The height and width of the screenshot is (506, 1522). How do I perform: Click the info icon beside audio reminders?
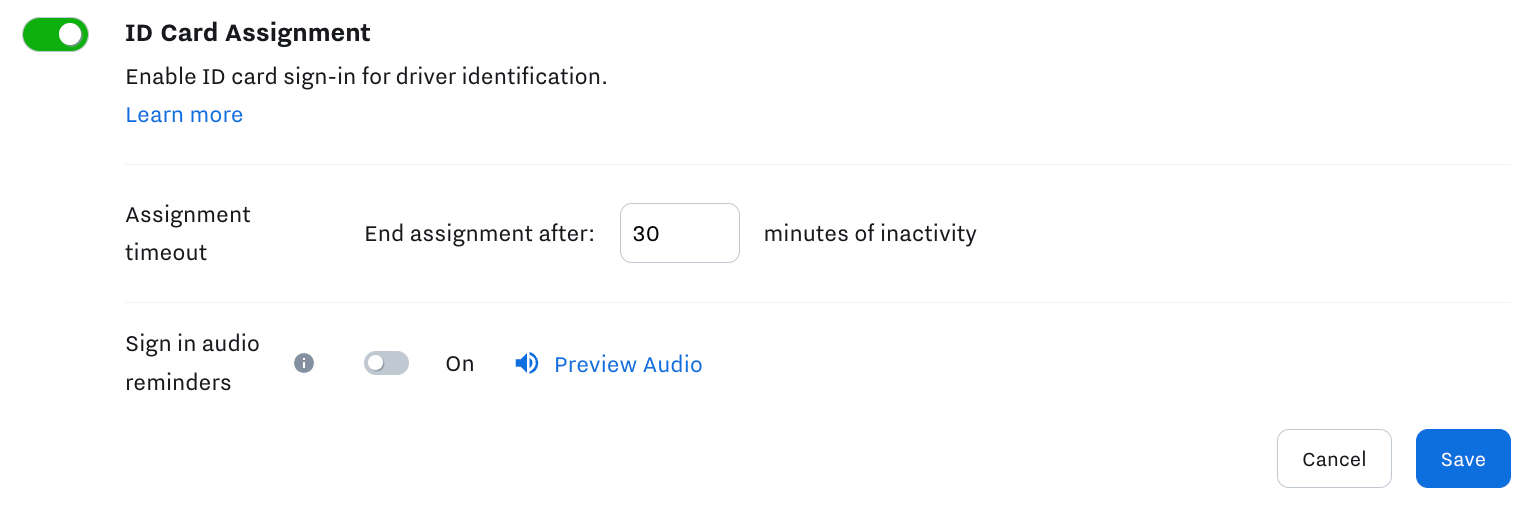(304, 364)
